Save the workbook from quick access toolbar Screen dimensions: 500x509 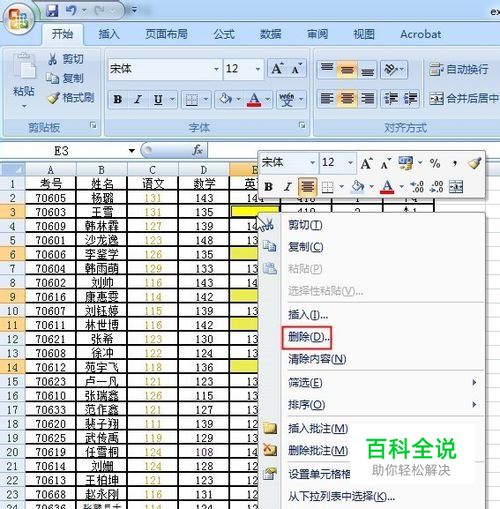[52, 11]
